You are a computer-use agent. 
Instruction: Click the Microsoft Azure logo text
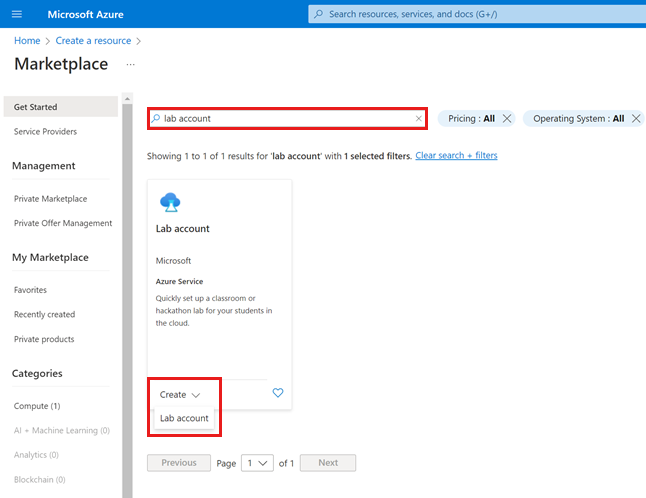(x=85, y=14)
